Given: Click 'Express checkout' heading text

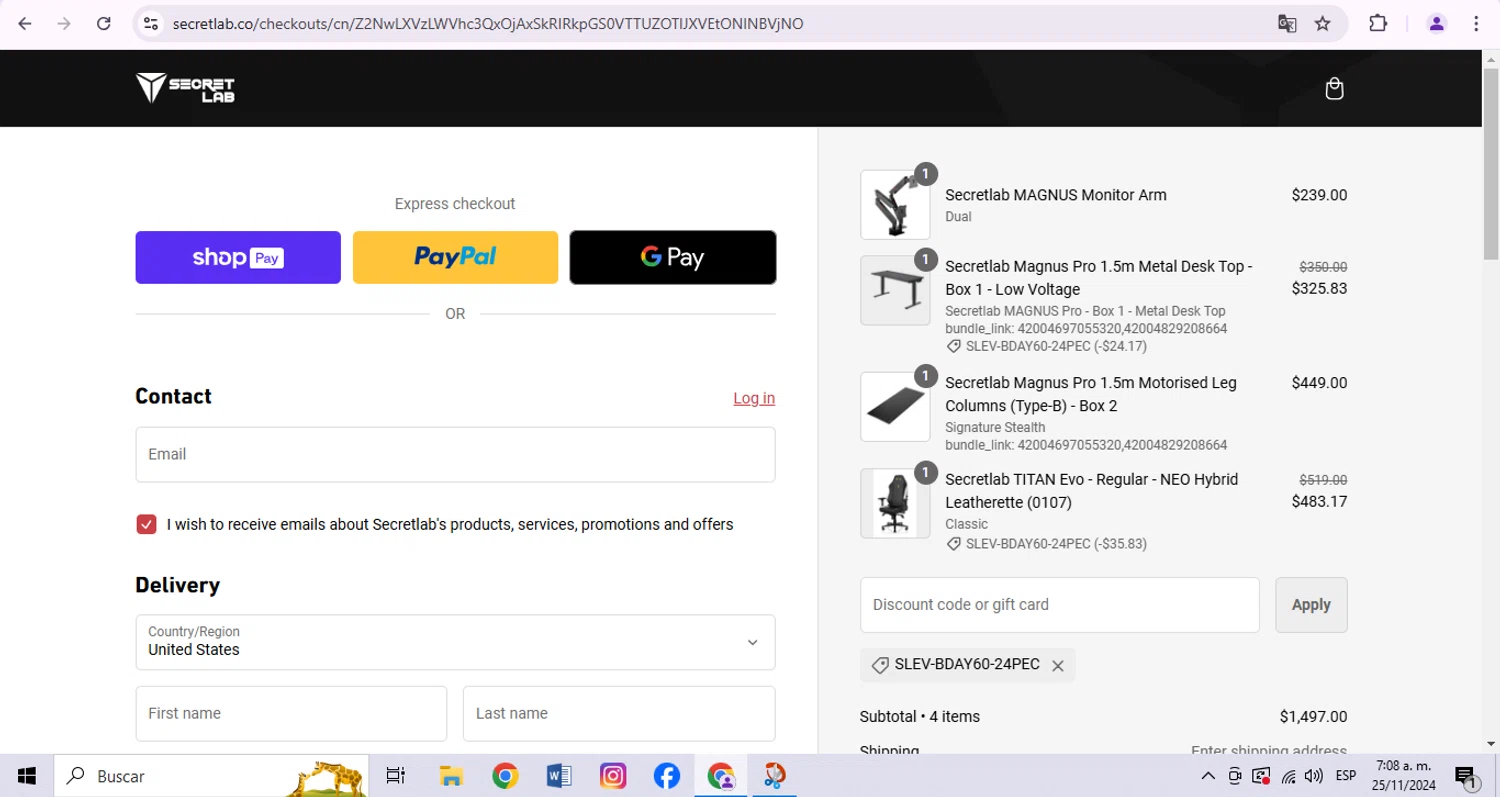Looking at the screenshot, I should 455,204.
